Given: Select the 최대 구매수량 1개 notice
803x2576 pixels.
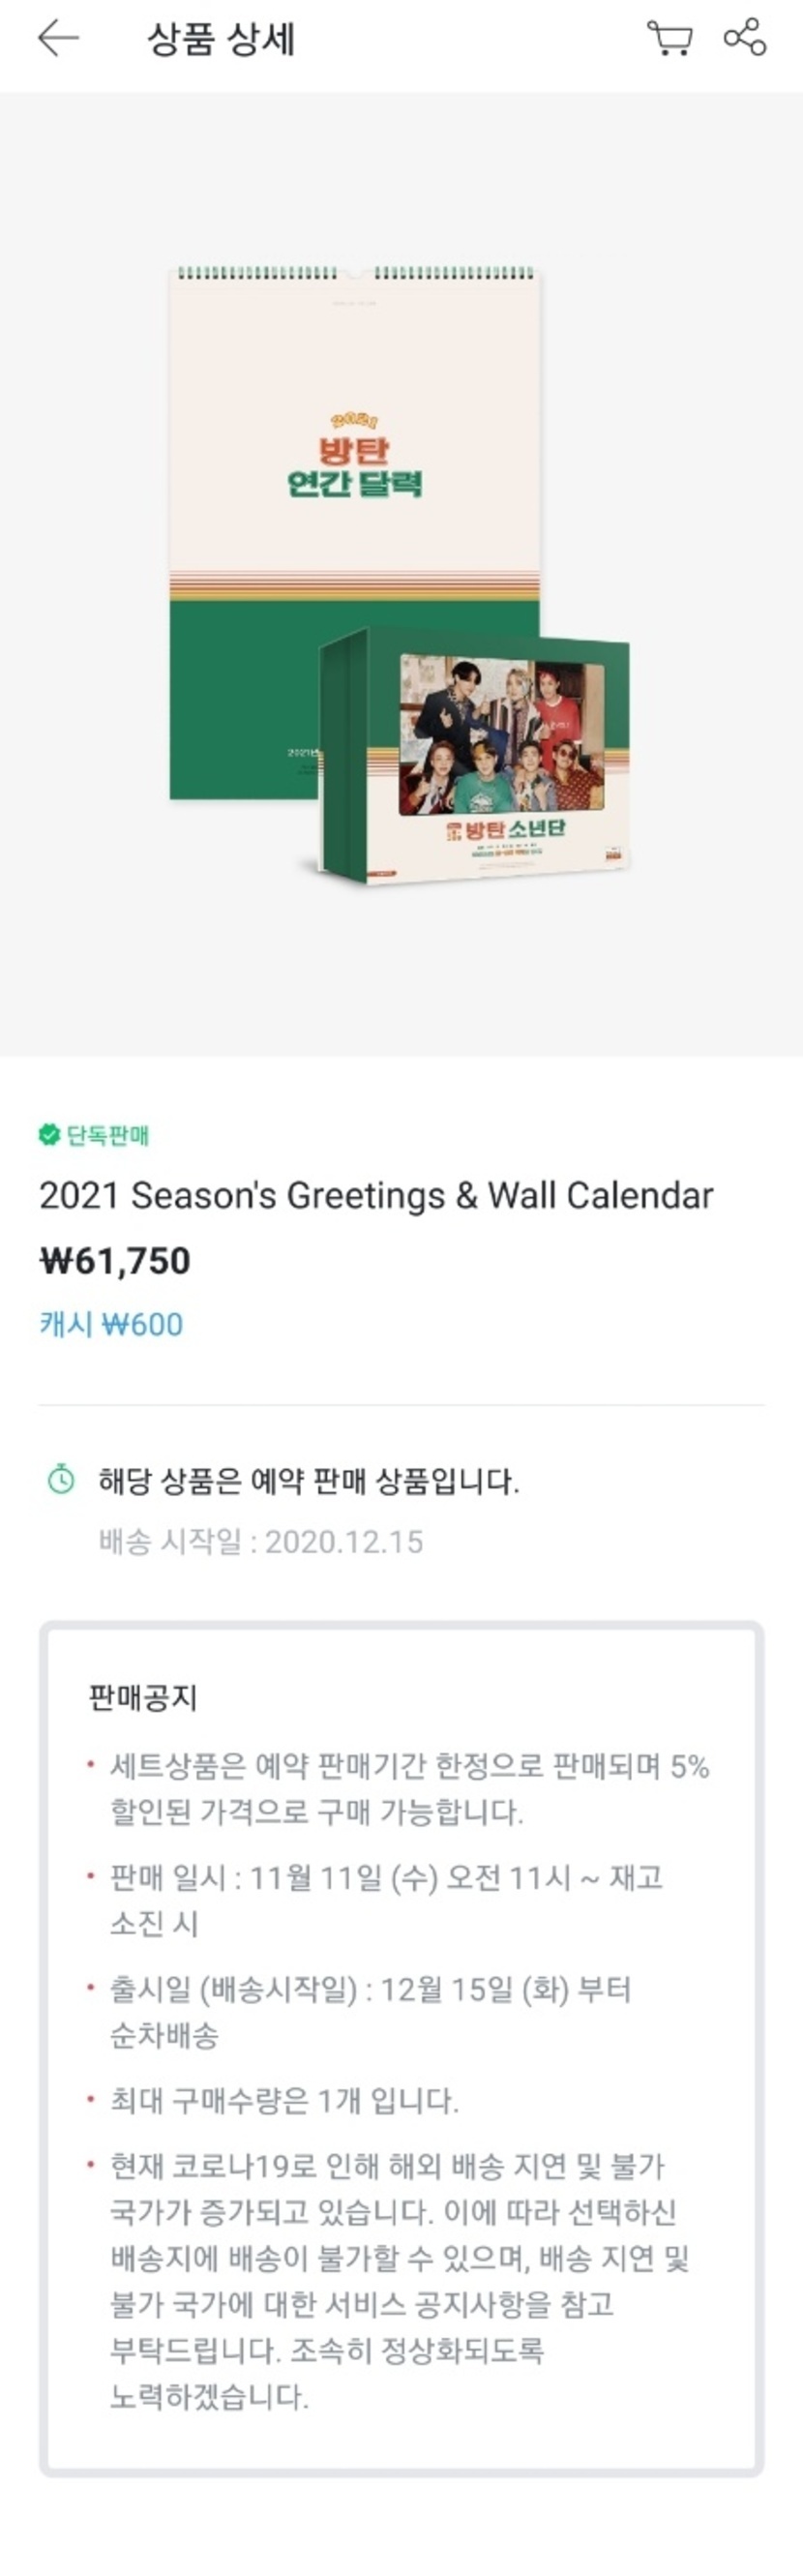Looking at the screenshot, I should click(284, 2101).
